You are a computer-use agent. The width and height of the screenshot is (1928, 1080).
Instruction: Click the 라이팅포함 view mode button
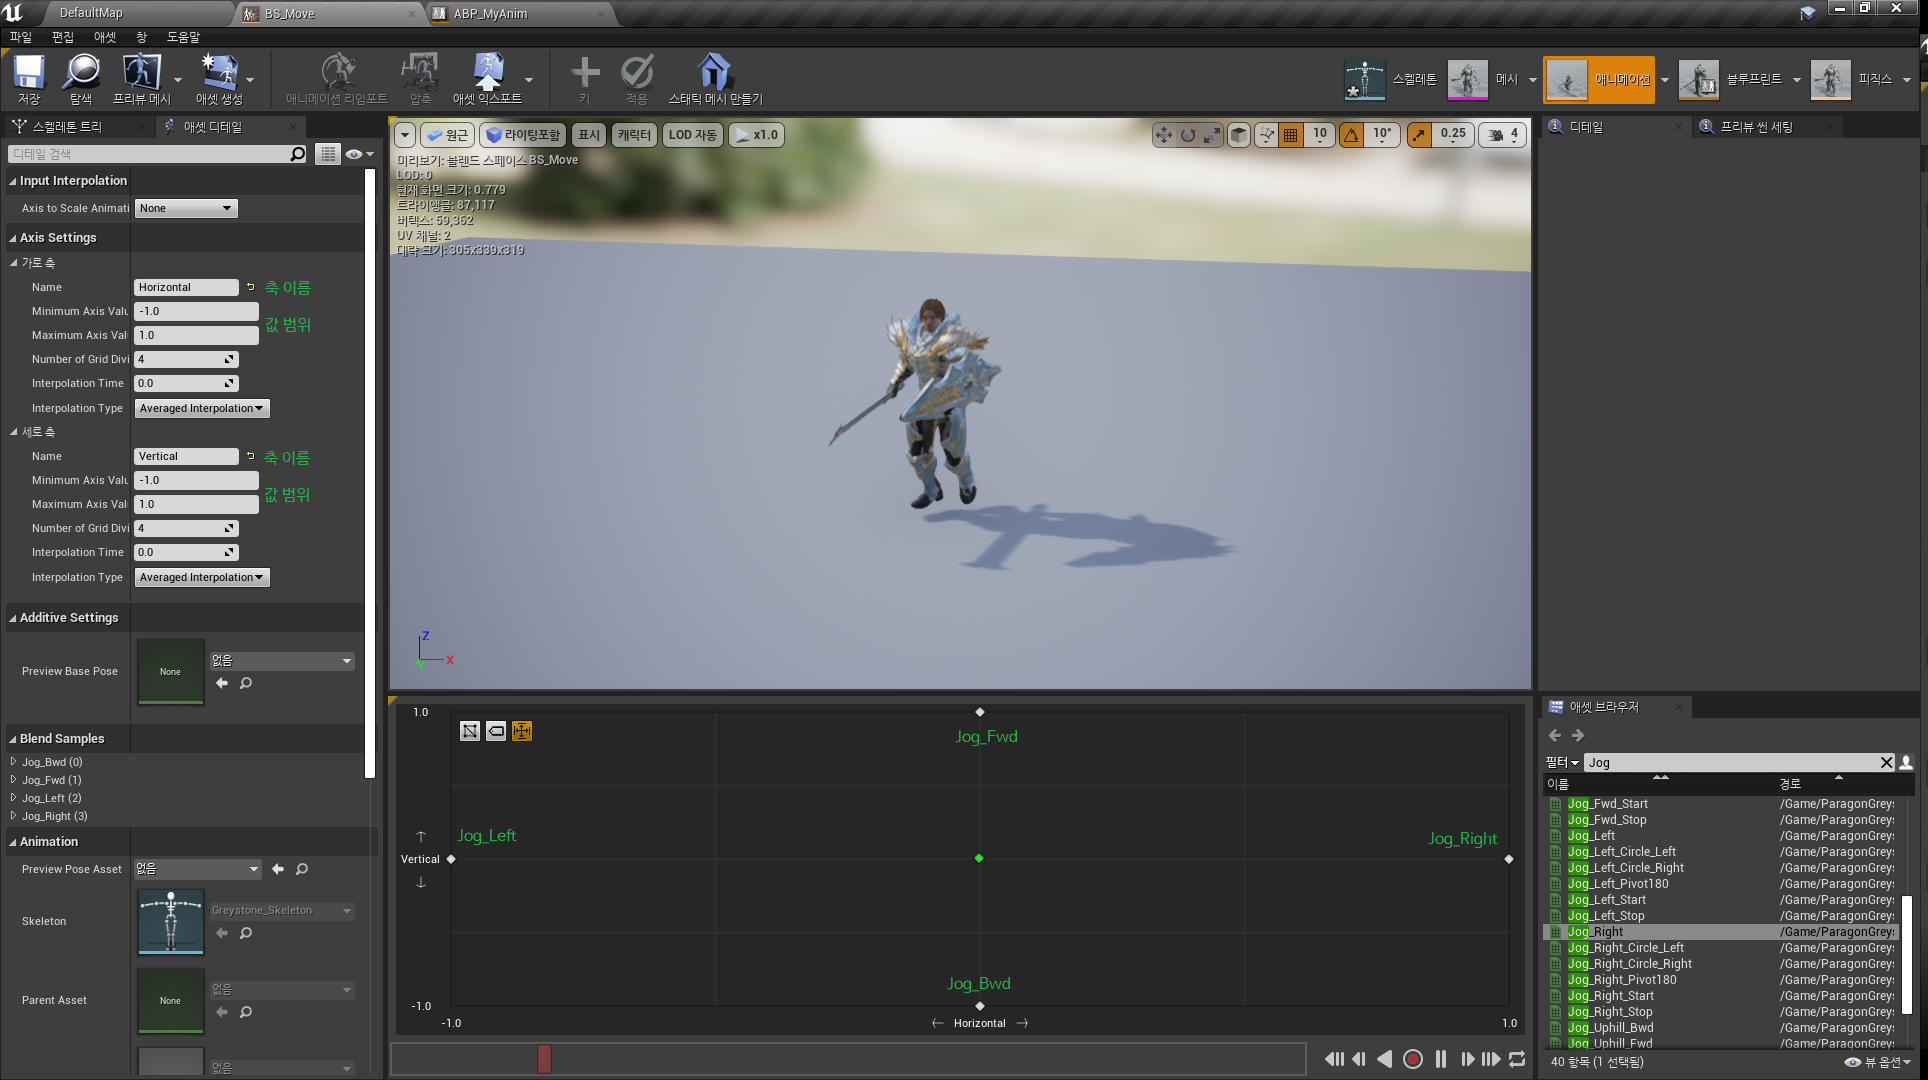523,135
